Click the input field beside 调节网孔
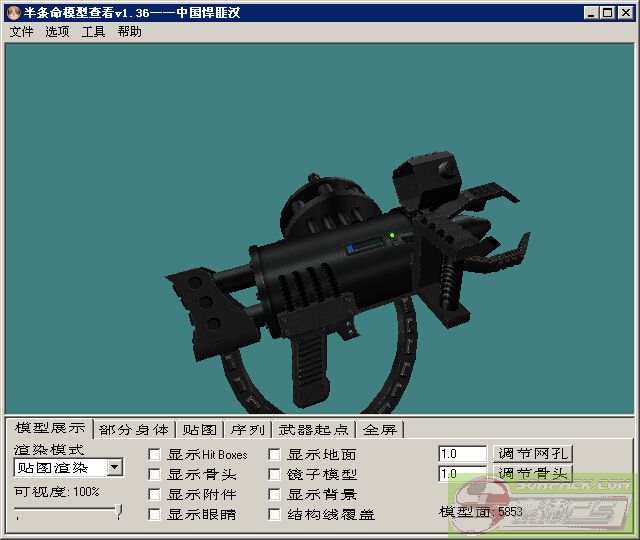This screenshot has height=540, width=640. pos(462,454)
